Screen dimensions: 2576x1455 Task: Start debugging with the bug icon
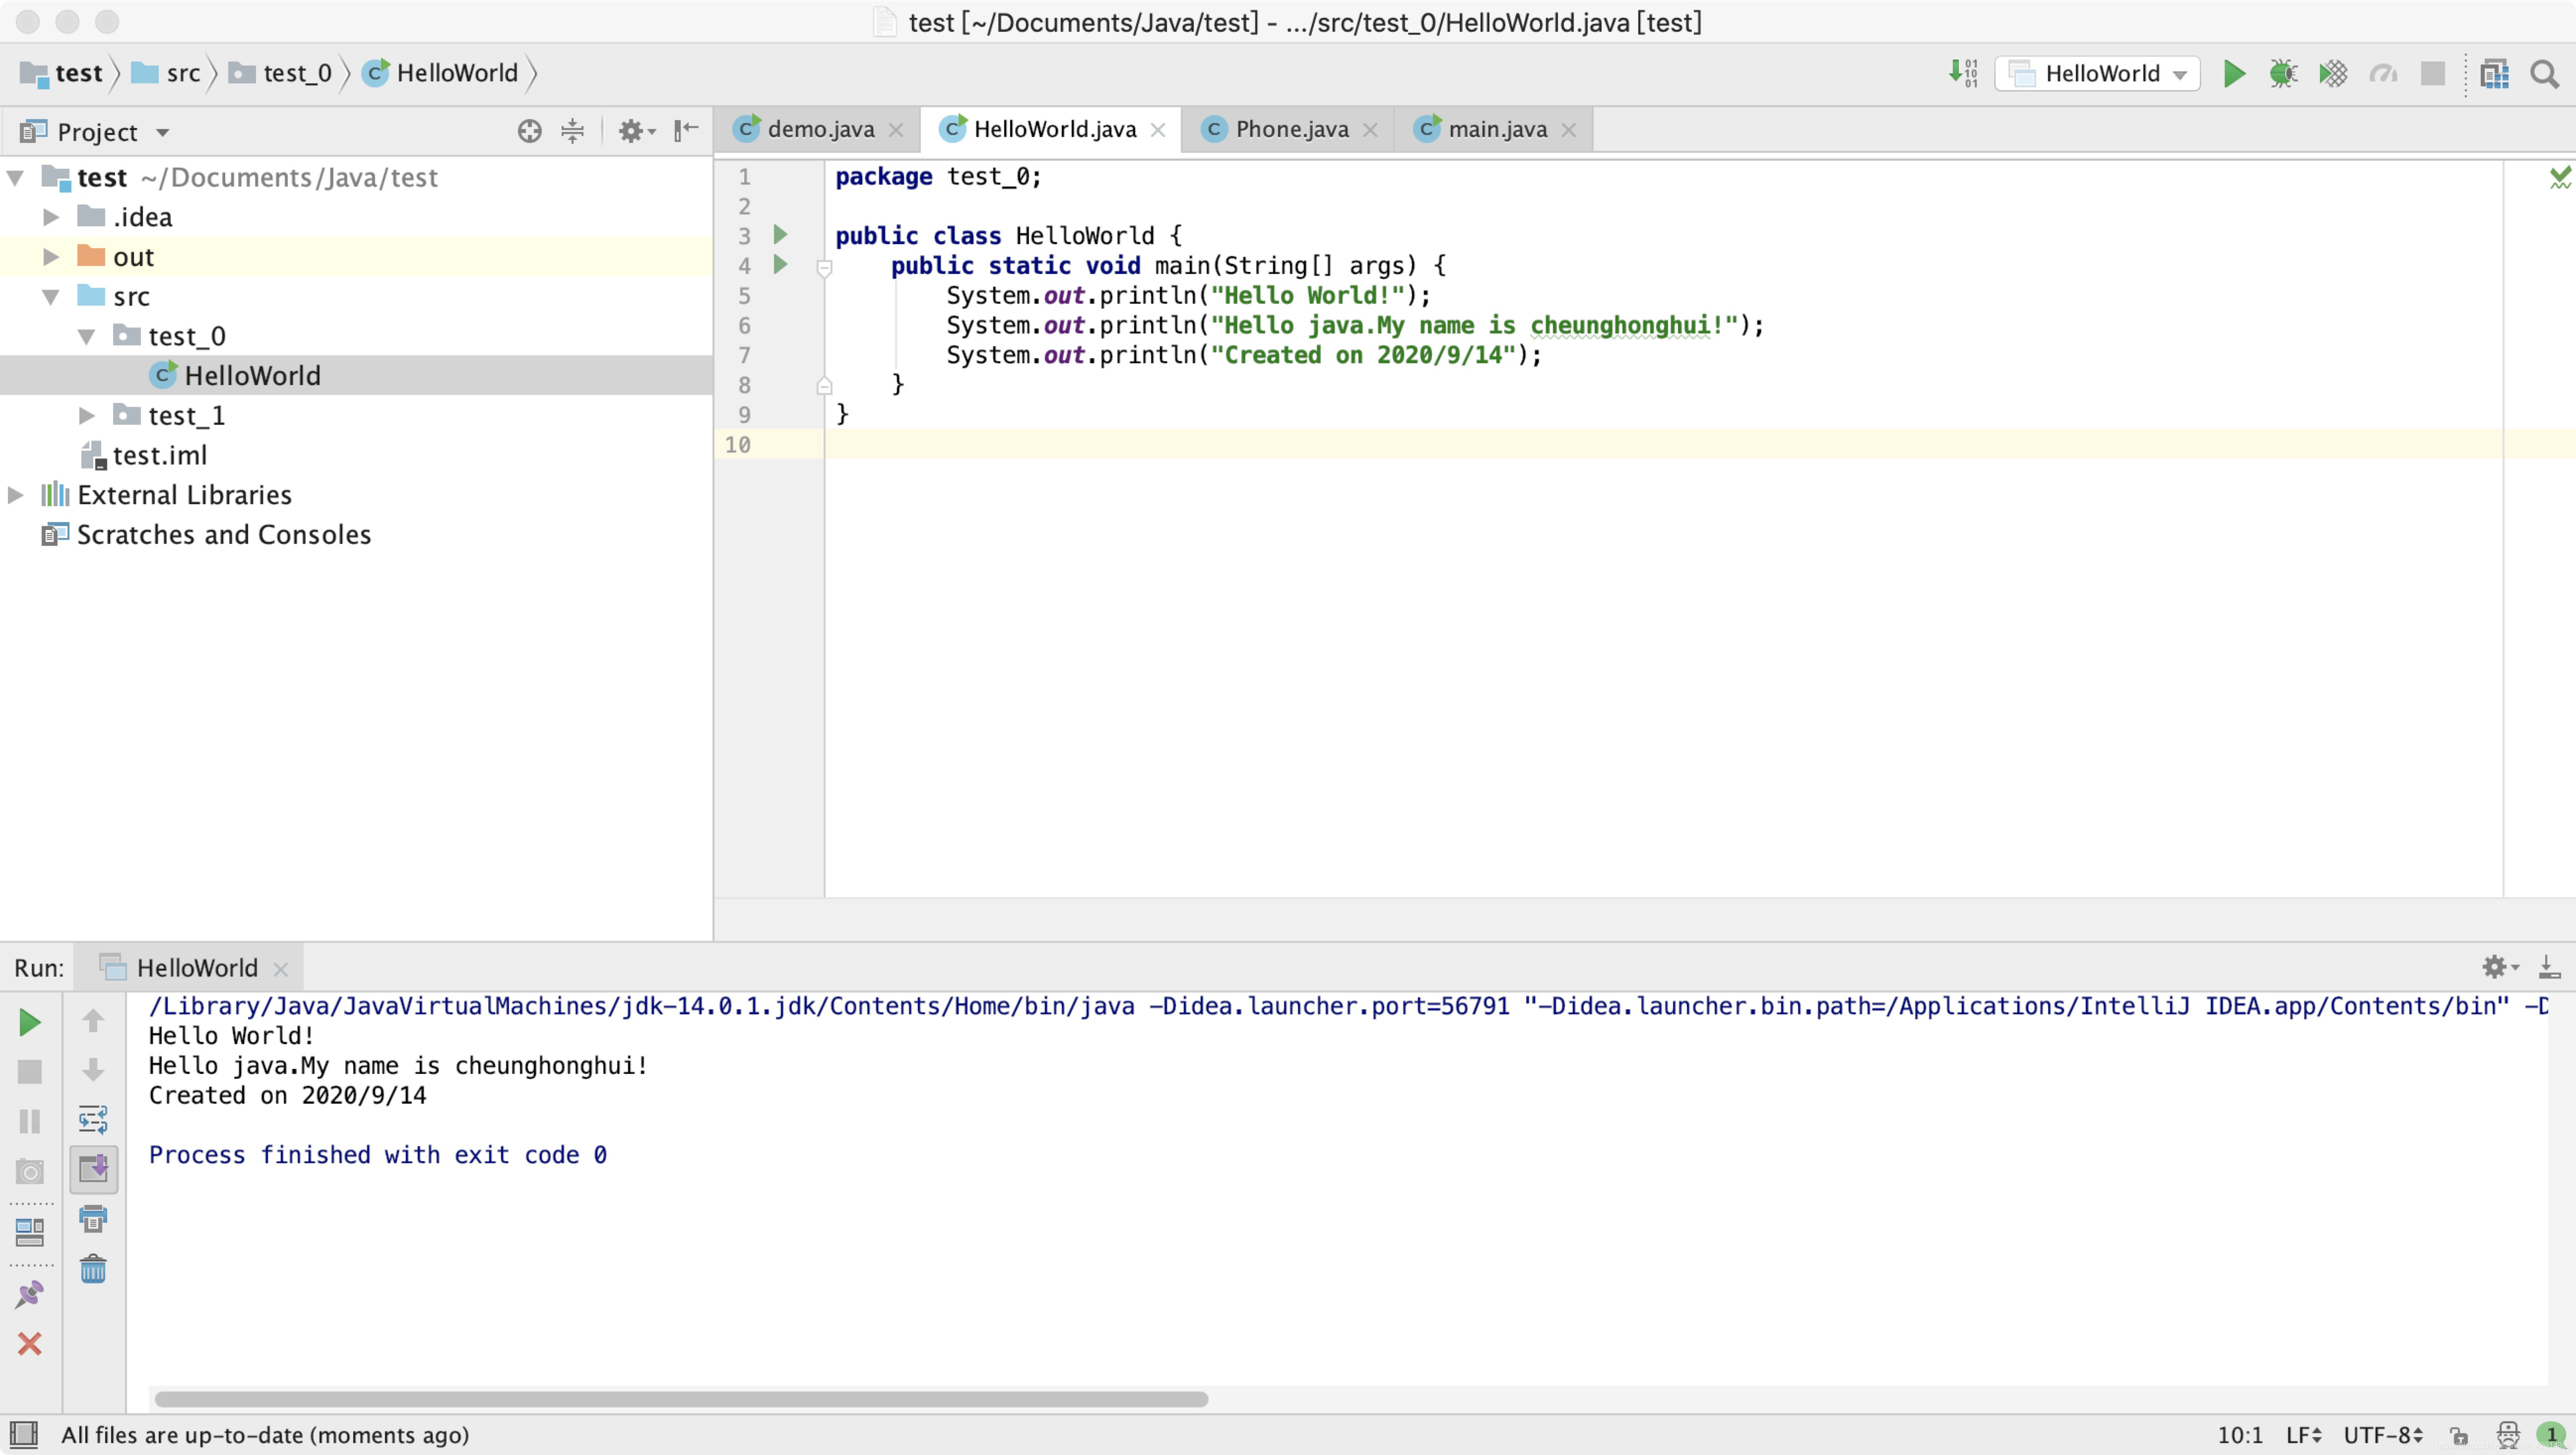2283,73
